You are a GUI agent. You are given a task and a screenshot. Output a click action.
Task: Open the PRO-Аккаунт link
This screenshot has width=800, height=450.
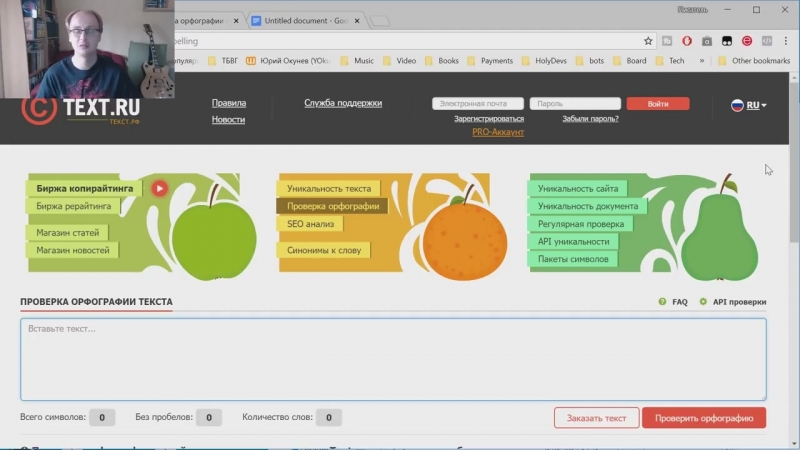497,132
